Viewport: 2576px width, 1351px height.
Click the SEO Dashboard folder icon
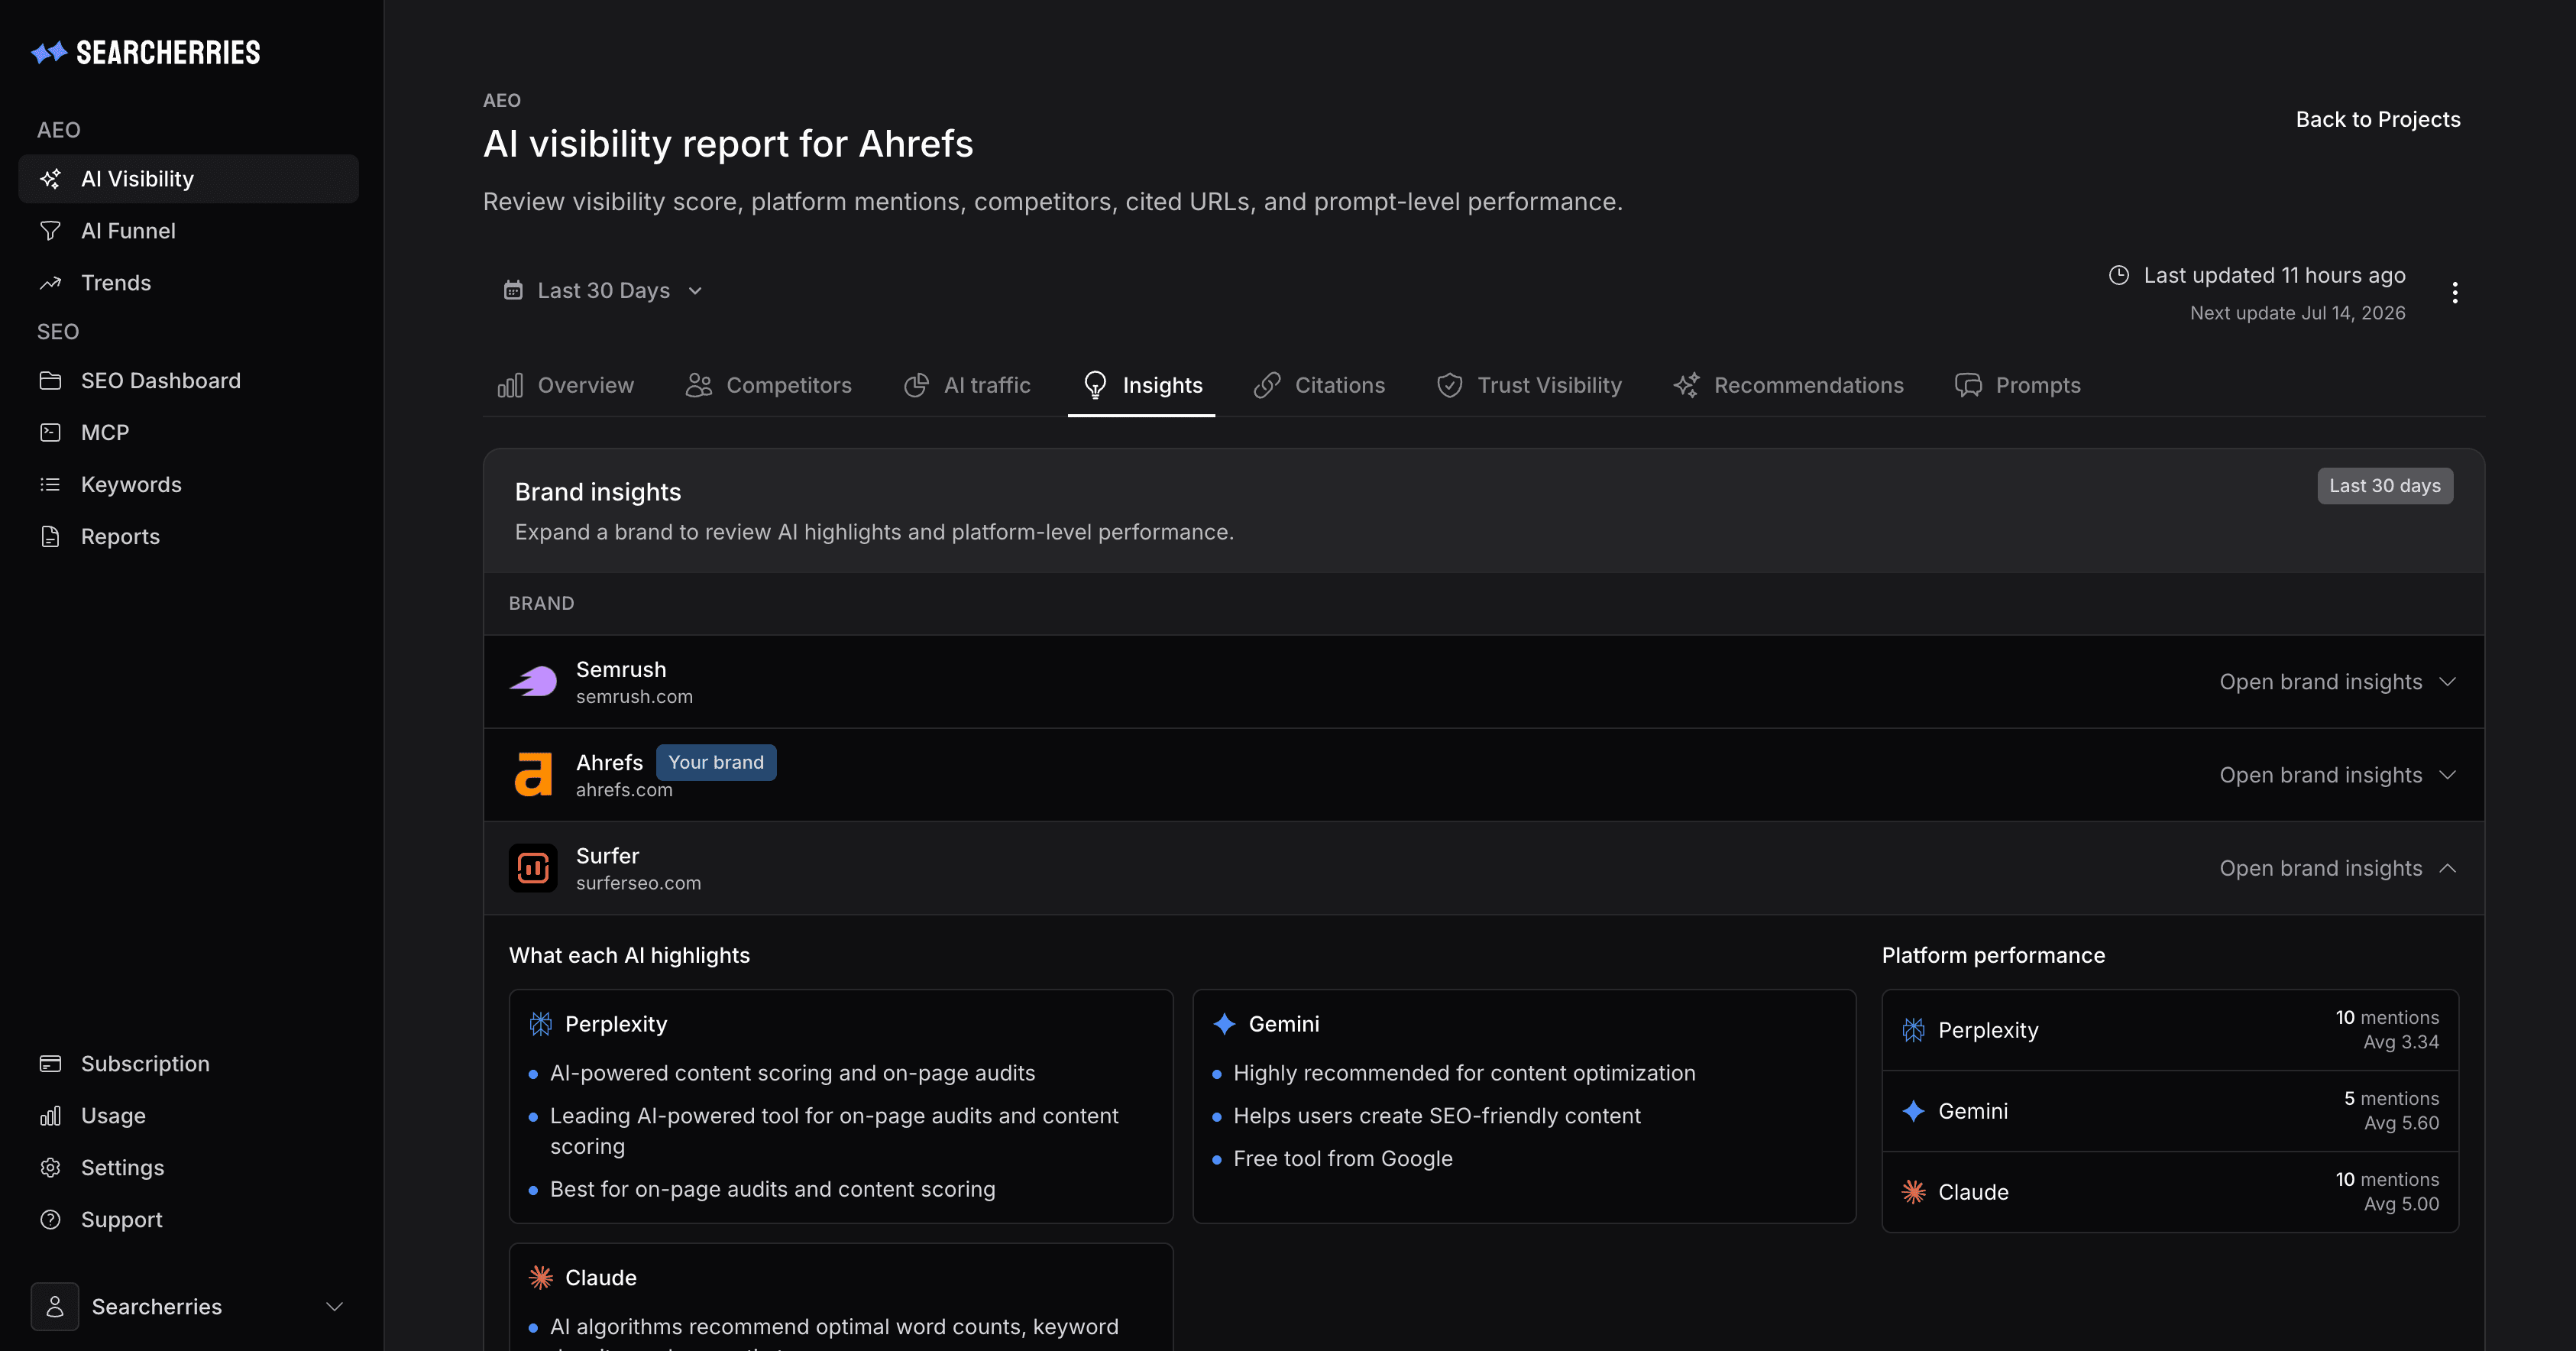point(50,381)
